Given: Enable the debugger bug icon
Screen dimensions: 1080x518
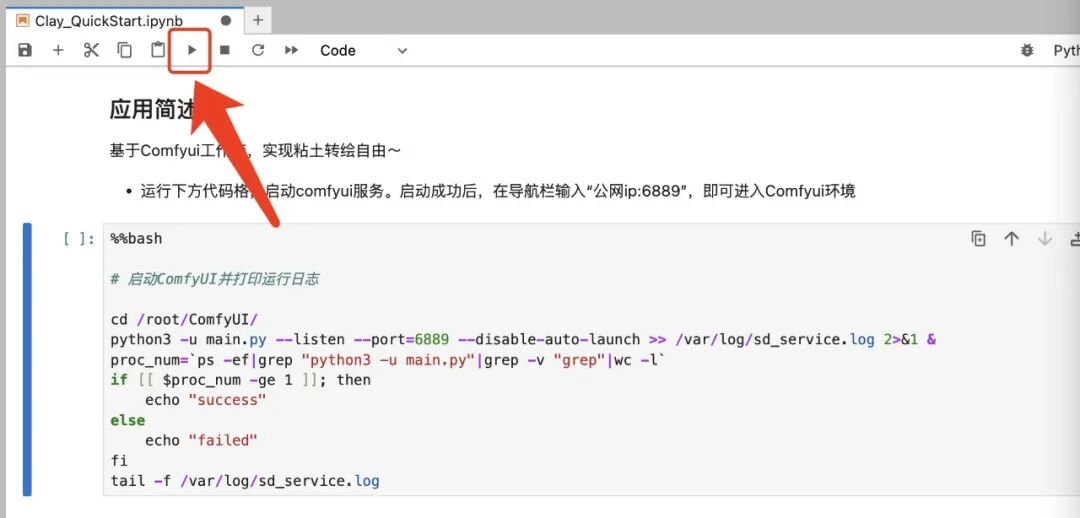Looking at the screenshot, I should click(x=1027, y=50).
